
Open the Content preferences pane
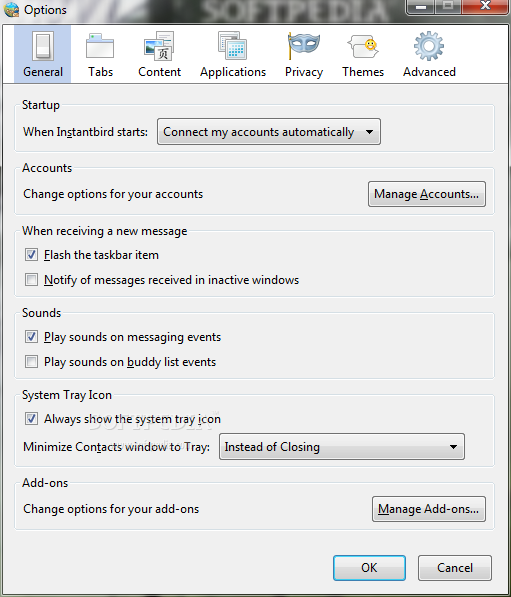tap(159, 54)
